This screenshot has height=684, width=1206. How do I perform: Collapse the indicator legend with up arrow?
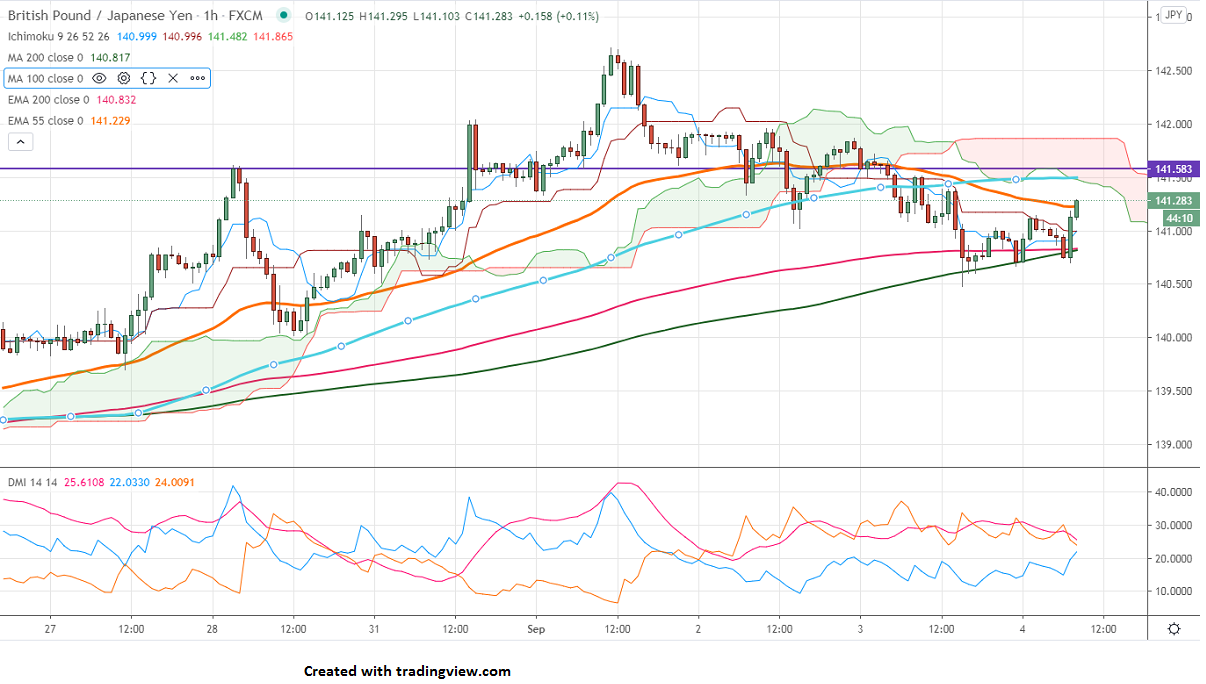pos(20,142)
